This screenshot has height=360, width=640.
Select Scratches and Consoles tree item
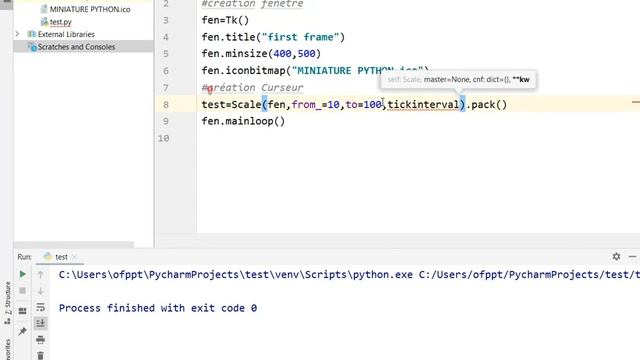tap(76, 47)
